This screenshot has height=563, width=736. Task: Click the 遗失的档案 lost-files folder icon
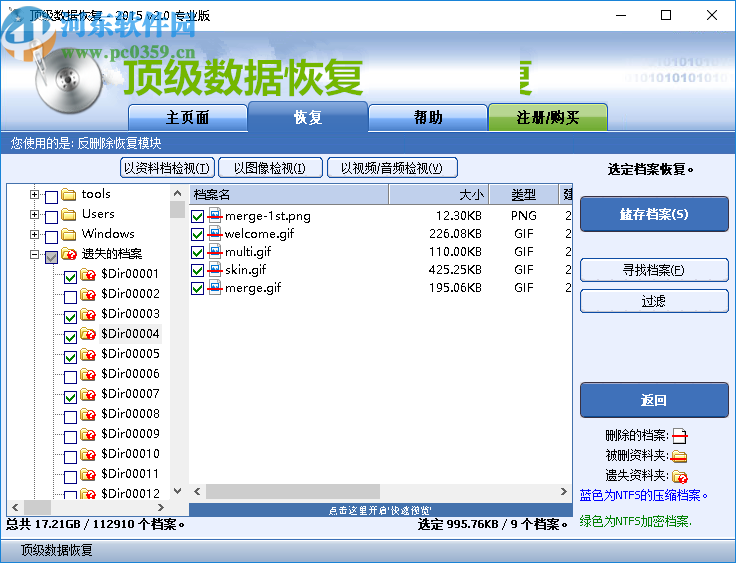click(69, 254)
